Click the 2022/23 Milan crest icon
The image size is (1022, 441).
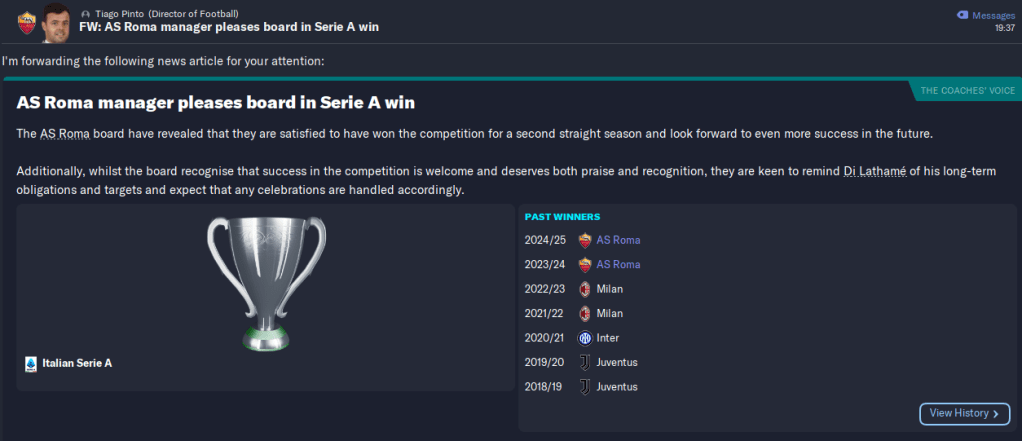pos(584,289)
